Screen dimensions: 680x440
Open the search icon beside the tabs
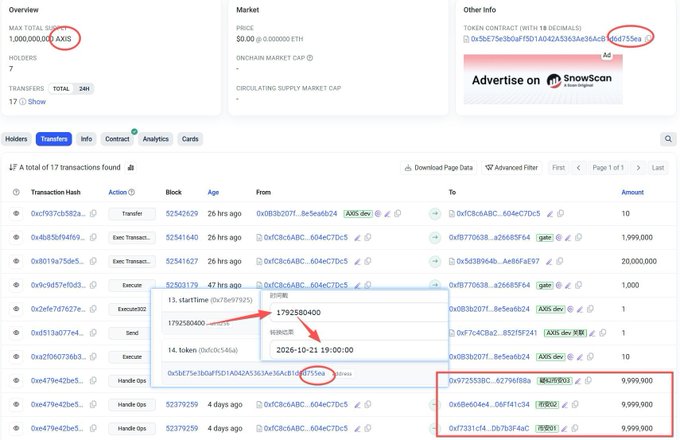[x=668, y=139]
